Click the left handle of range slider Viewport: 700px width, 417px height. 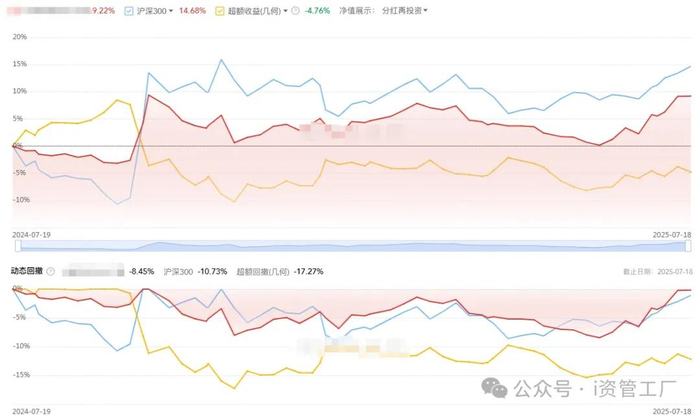point(18,246)
